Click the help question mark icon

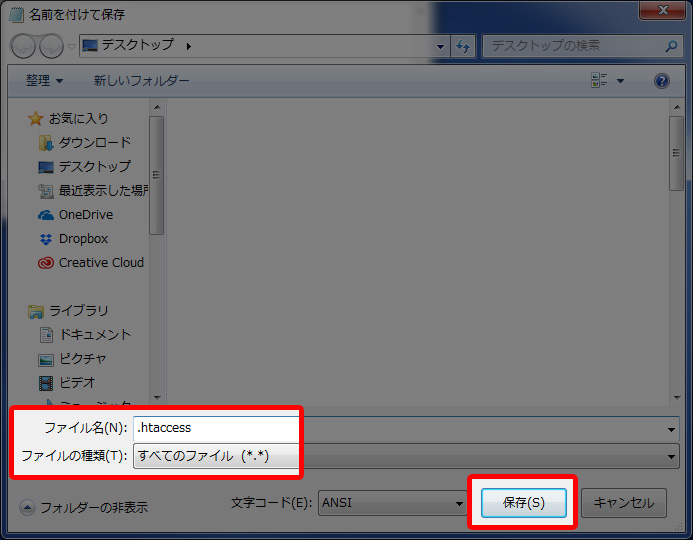tap(661, 81)
